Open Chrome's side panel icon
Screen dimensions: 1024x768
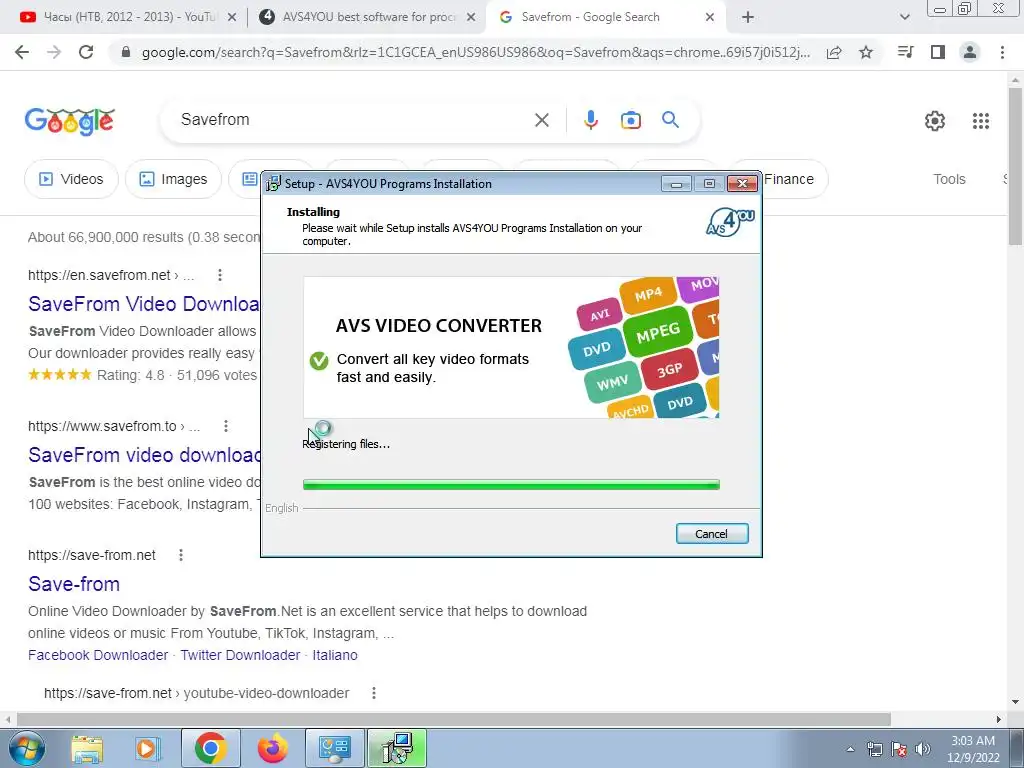tap(938, 52)
